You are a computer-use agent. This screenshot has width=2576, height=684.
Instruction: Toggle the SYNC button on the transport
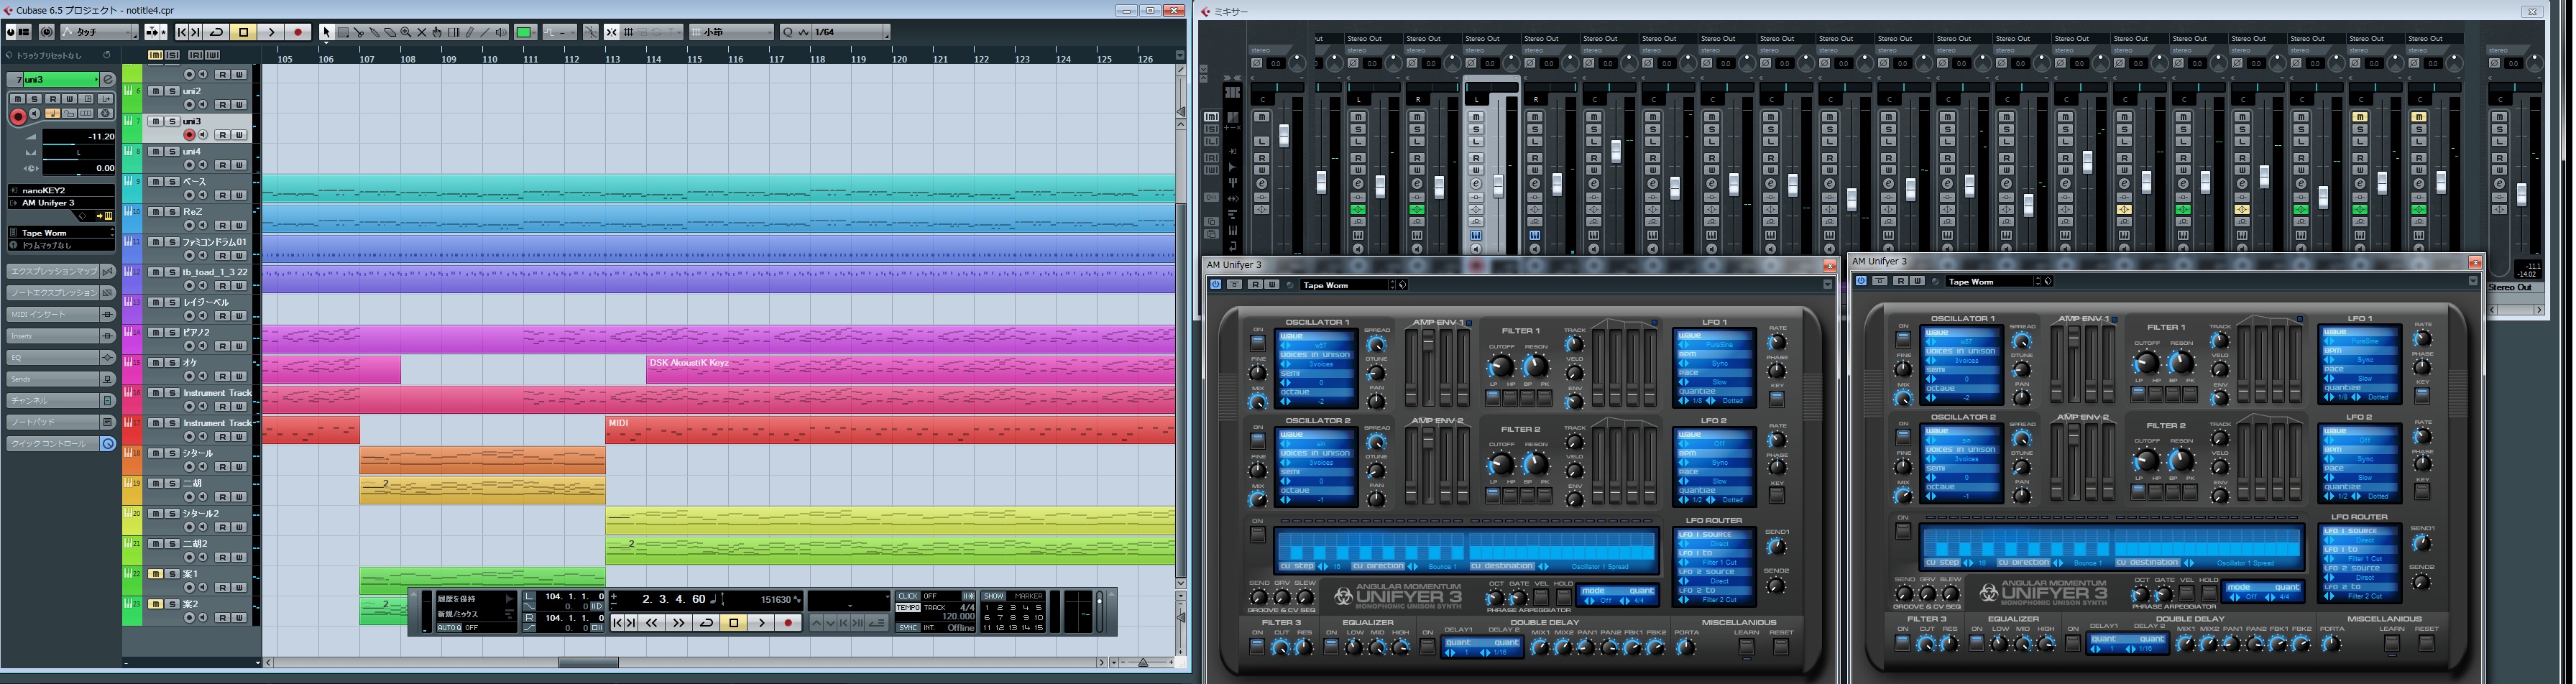907,628
